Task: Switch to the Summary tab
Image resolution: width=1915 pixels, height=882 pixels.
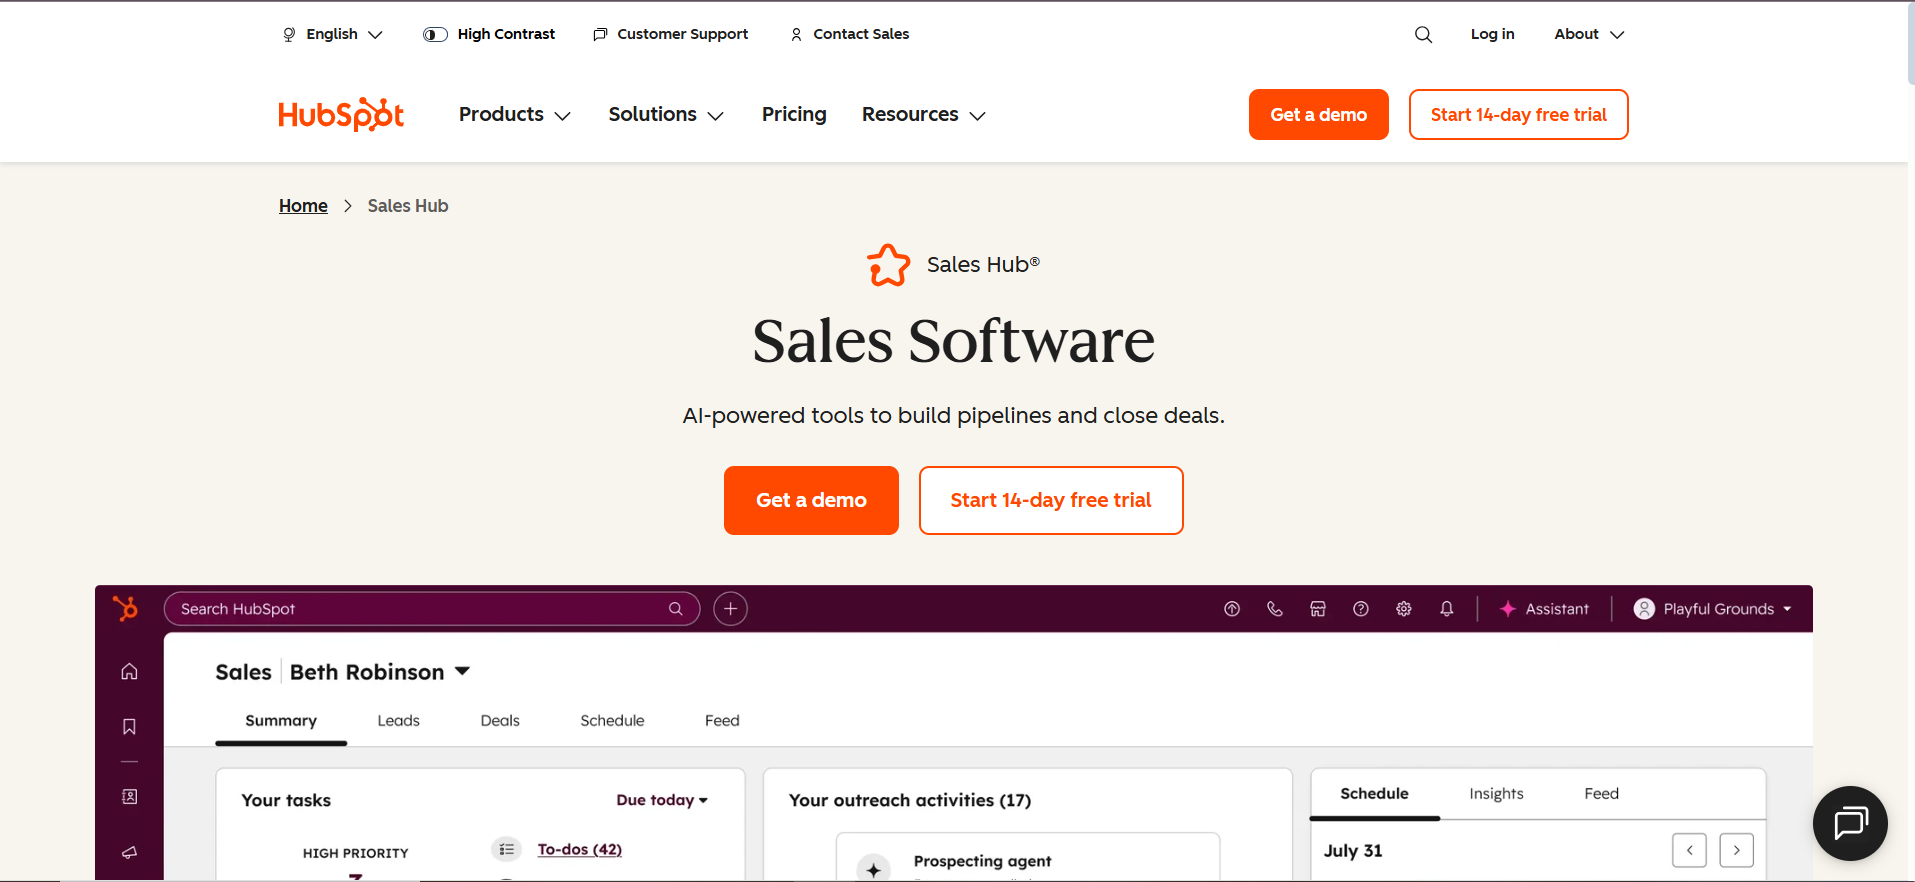Action: 281,721
